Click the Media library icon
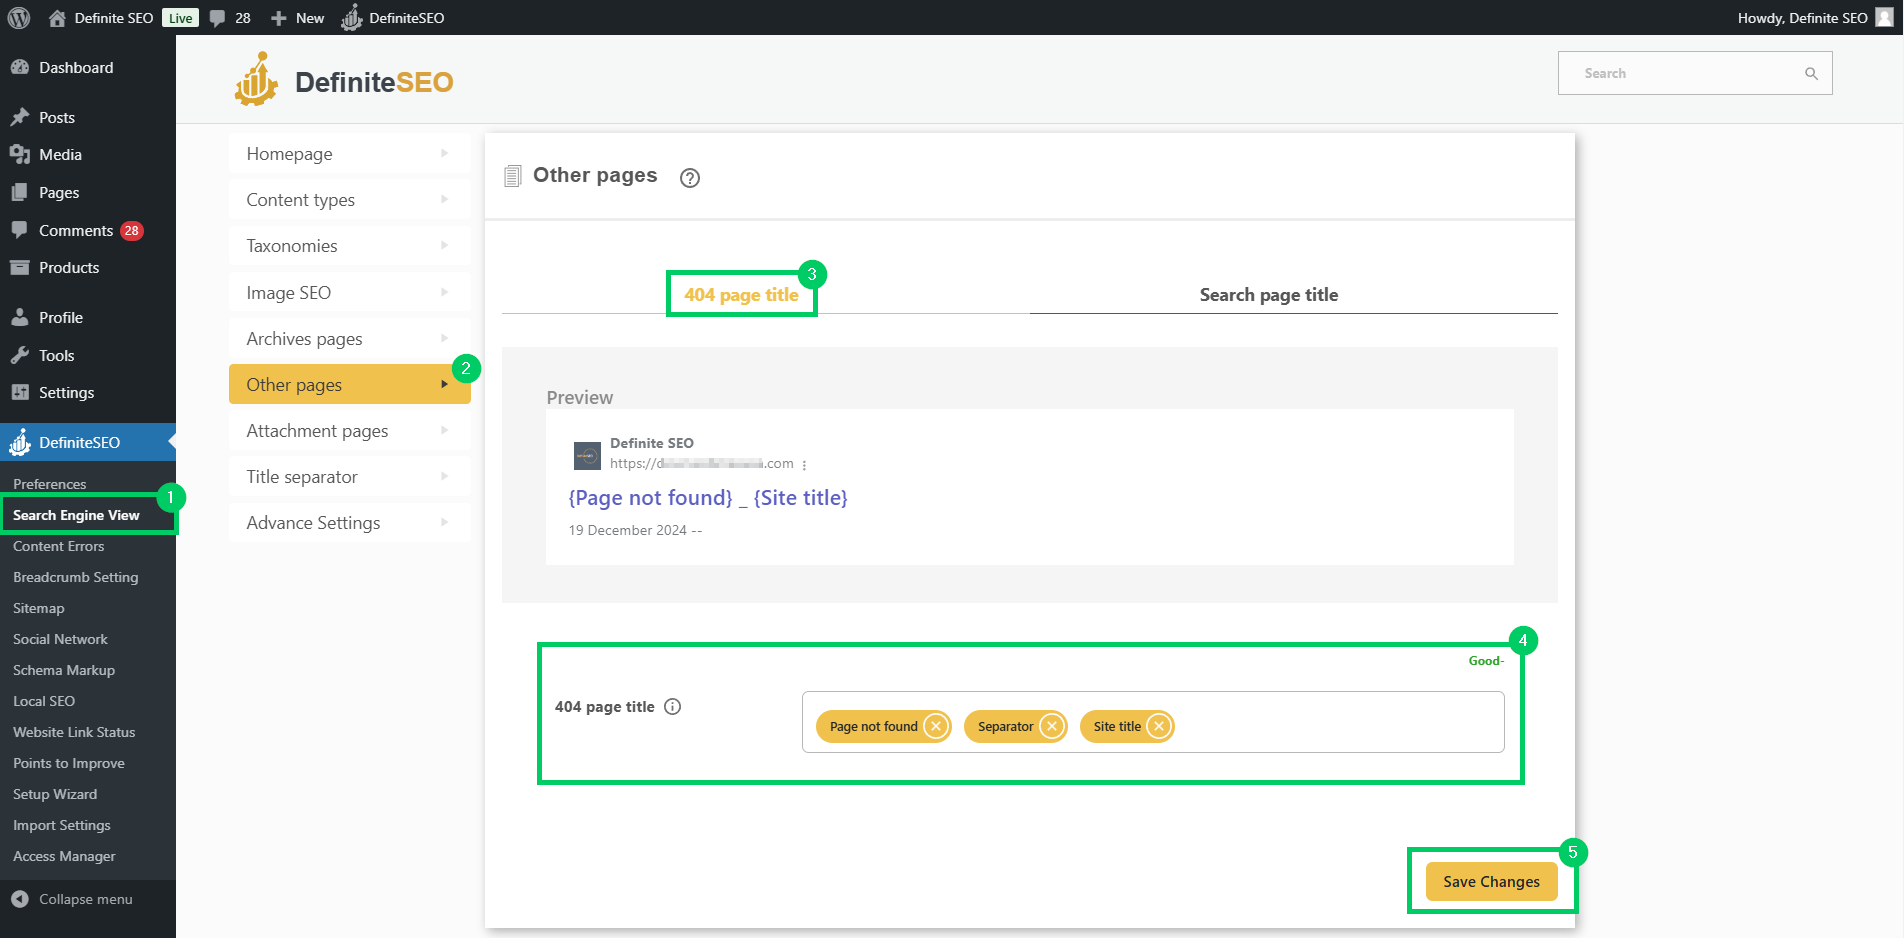Image resolution: width=1904 pixels, height=938 pixels. 20,154
